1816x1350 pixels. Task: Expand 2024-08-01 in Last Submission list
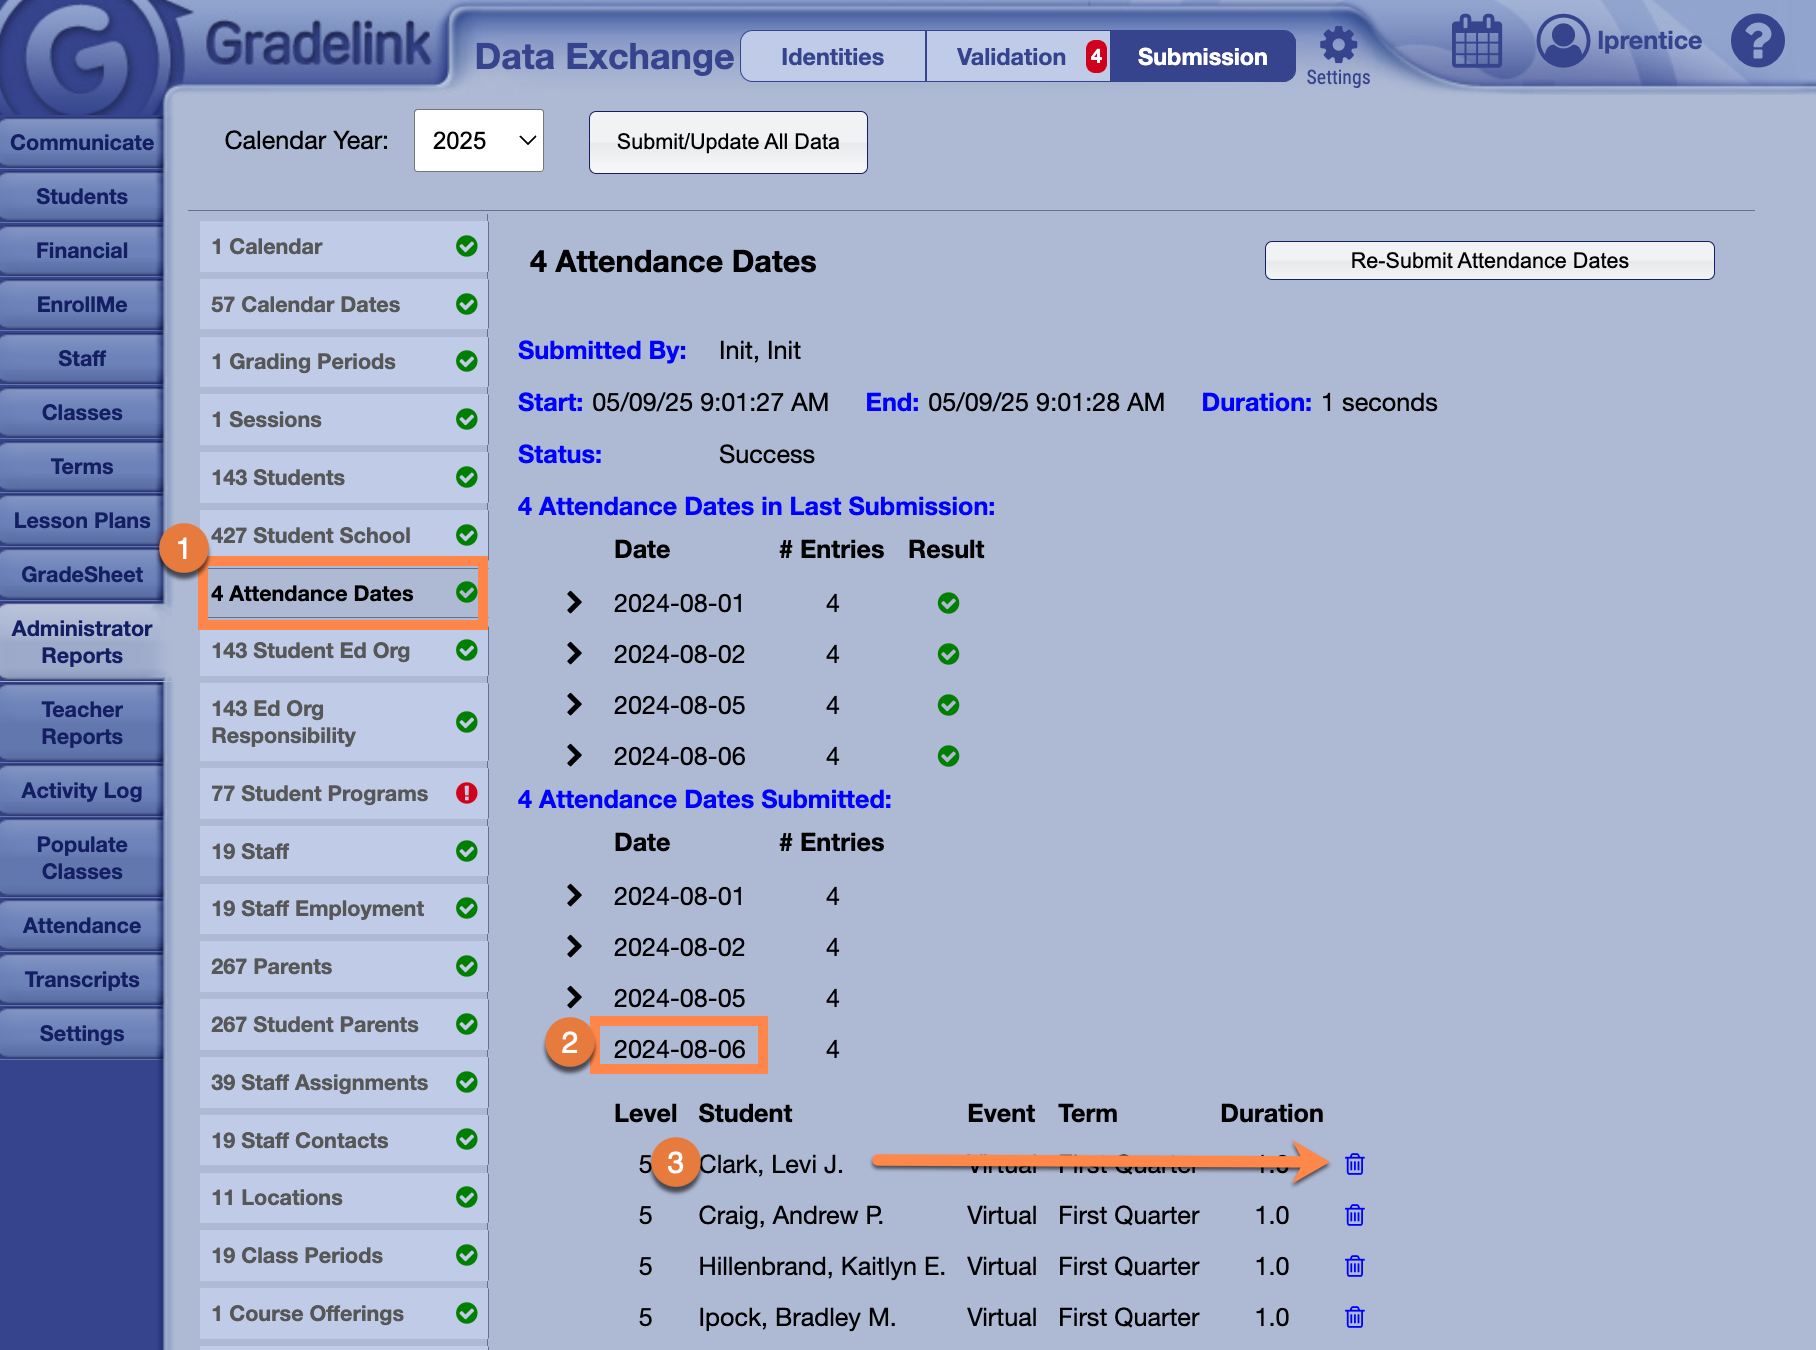[574, 602]
